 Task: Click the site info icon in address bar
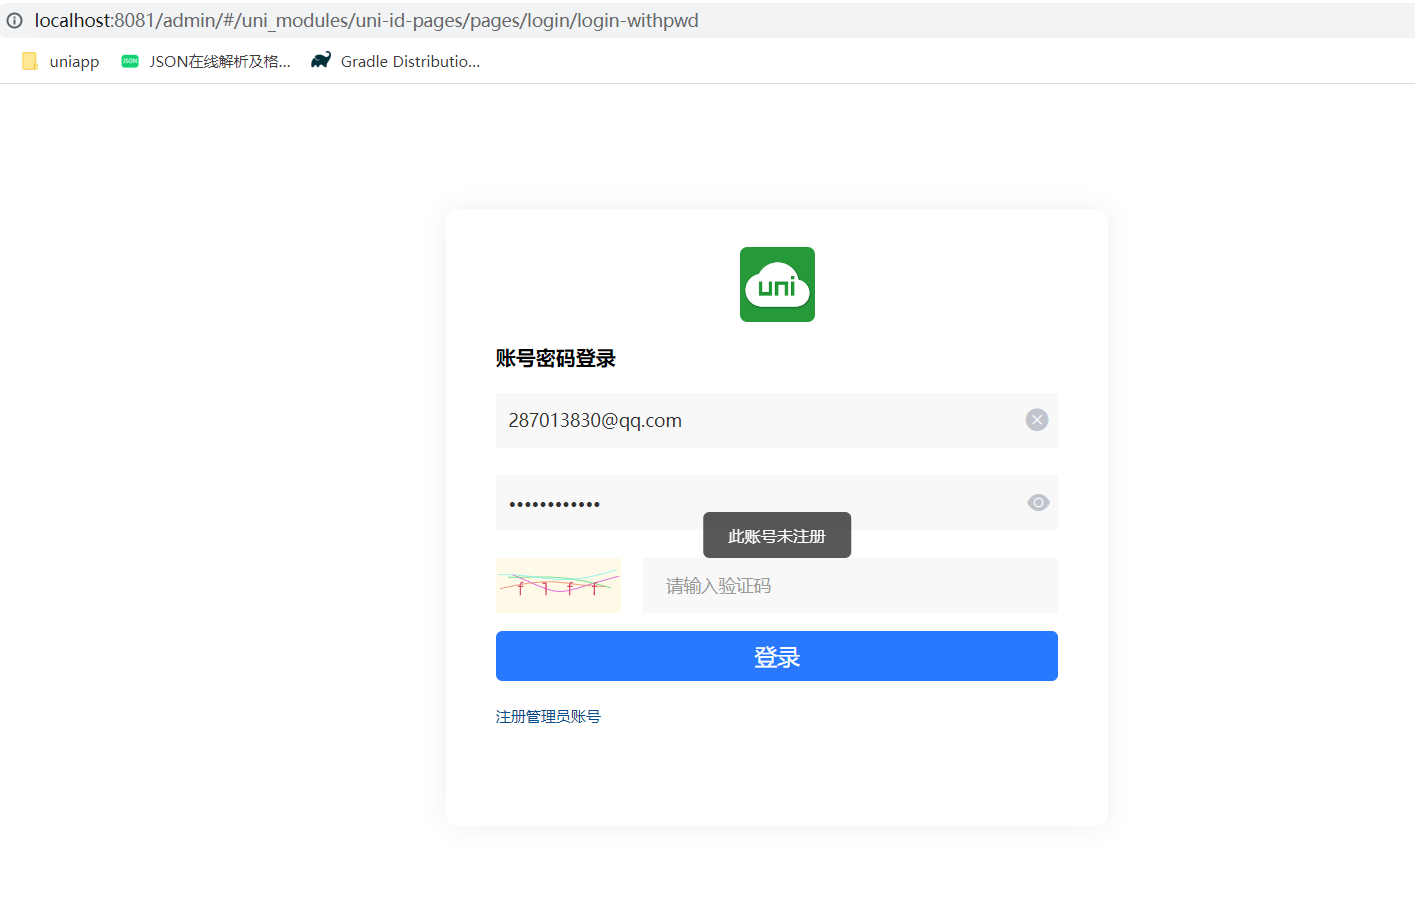(x=14, y=20)
